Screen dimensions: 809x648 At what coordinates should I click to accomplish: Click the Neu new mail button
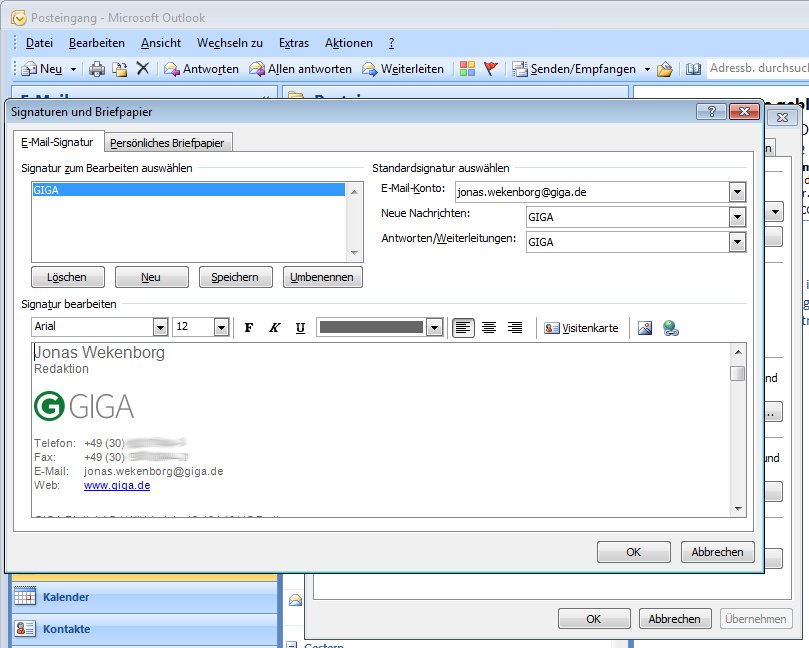[42, 69]
